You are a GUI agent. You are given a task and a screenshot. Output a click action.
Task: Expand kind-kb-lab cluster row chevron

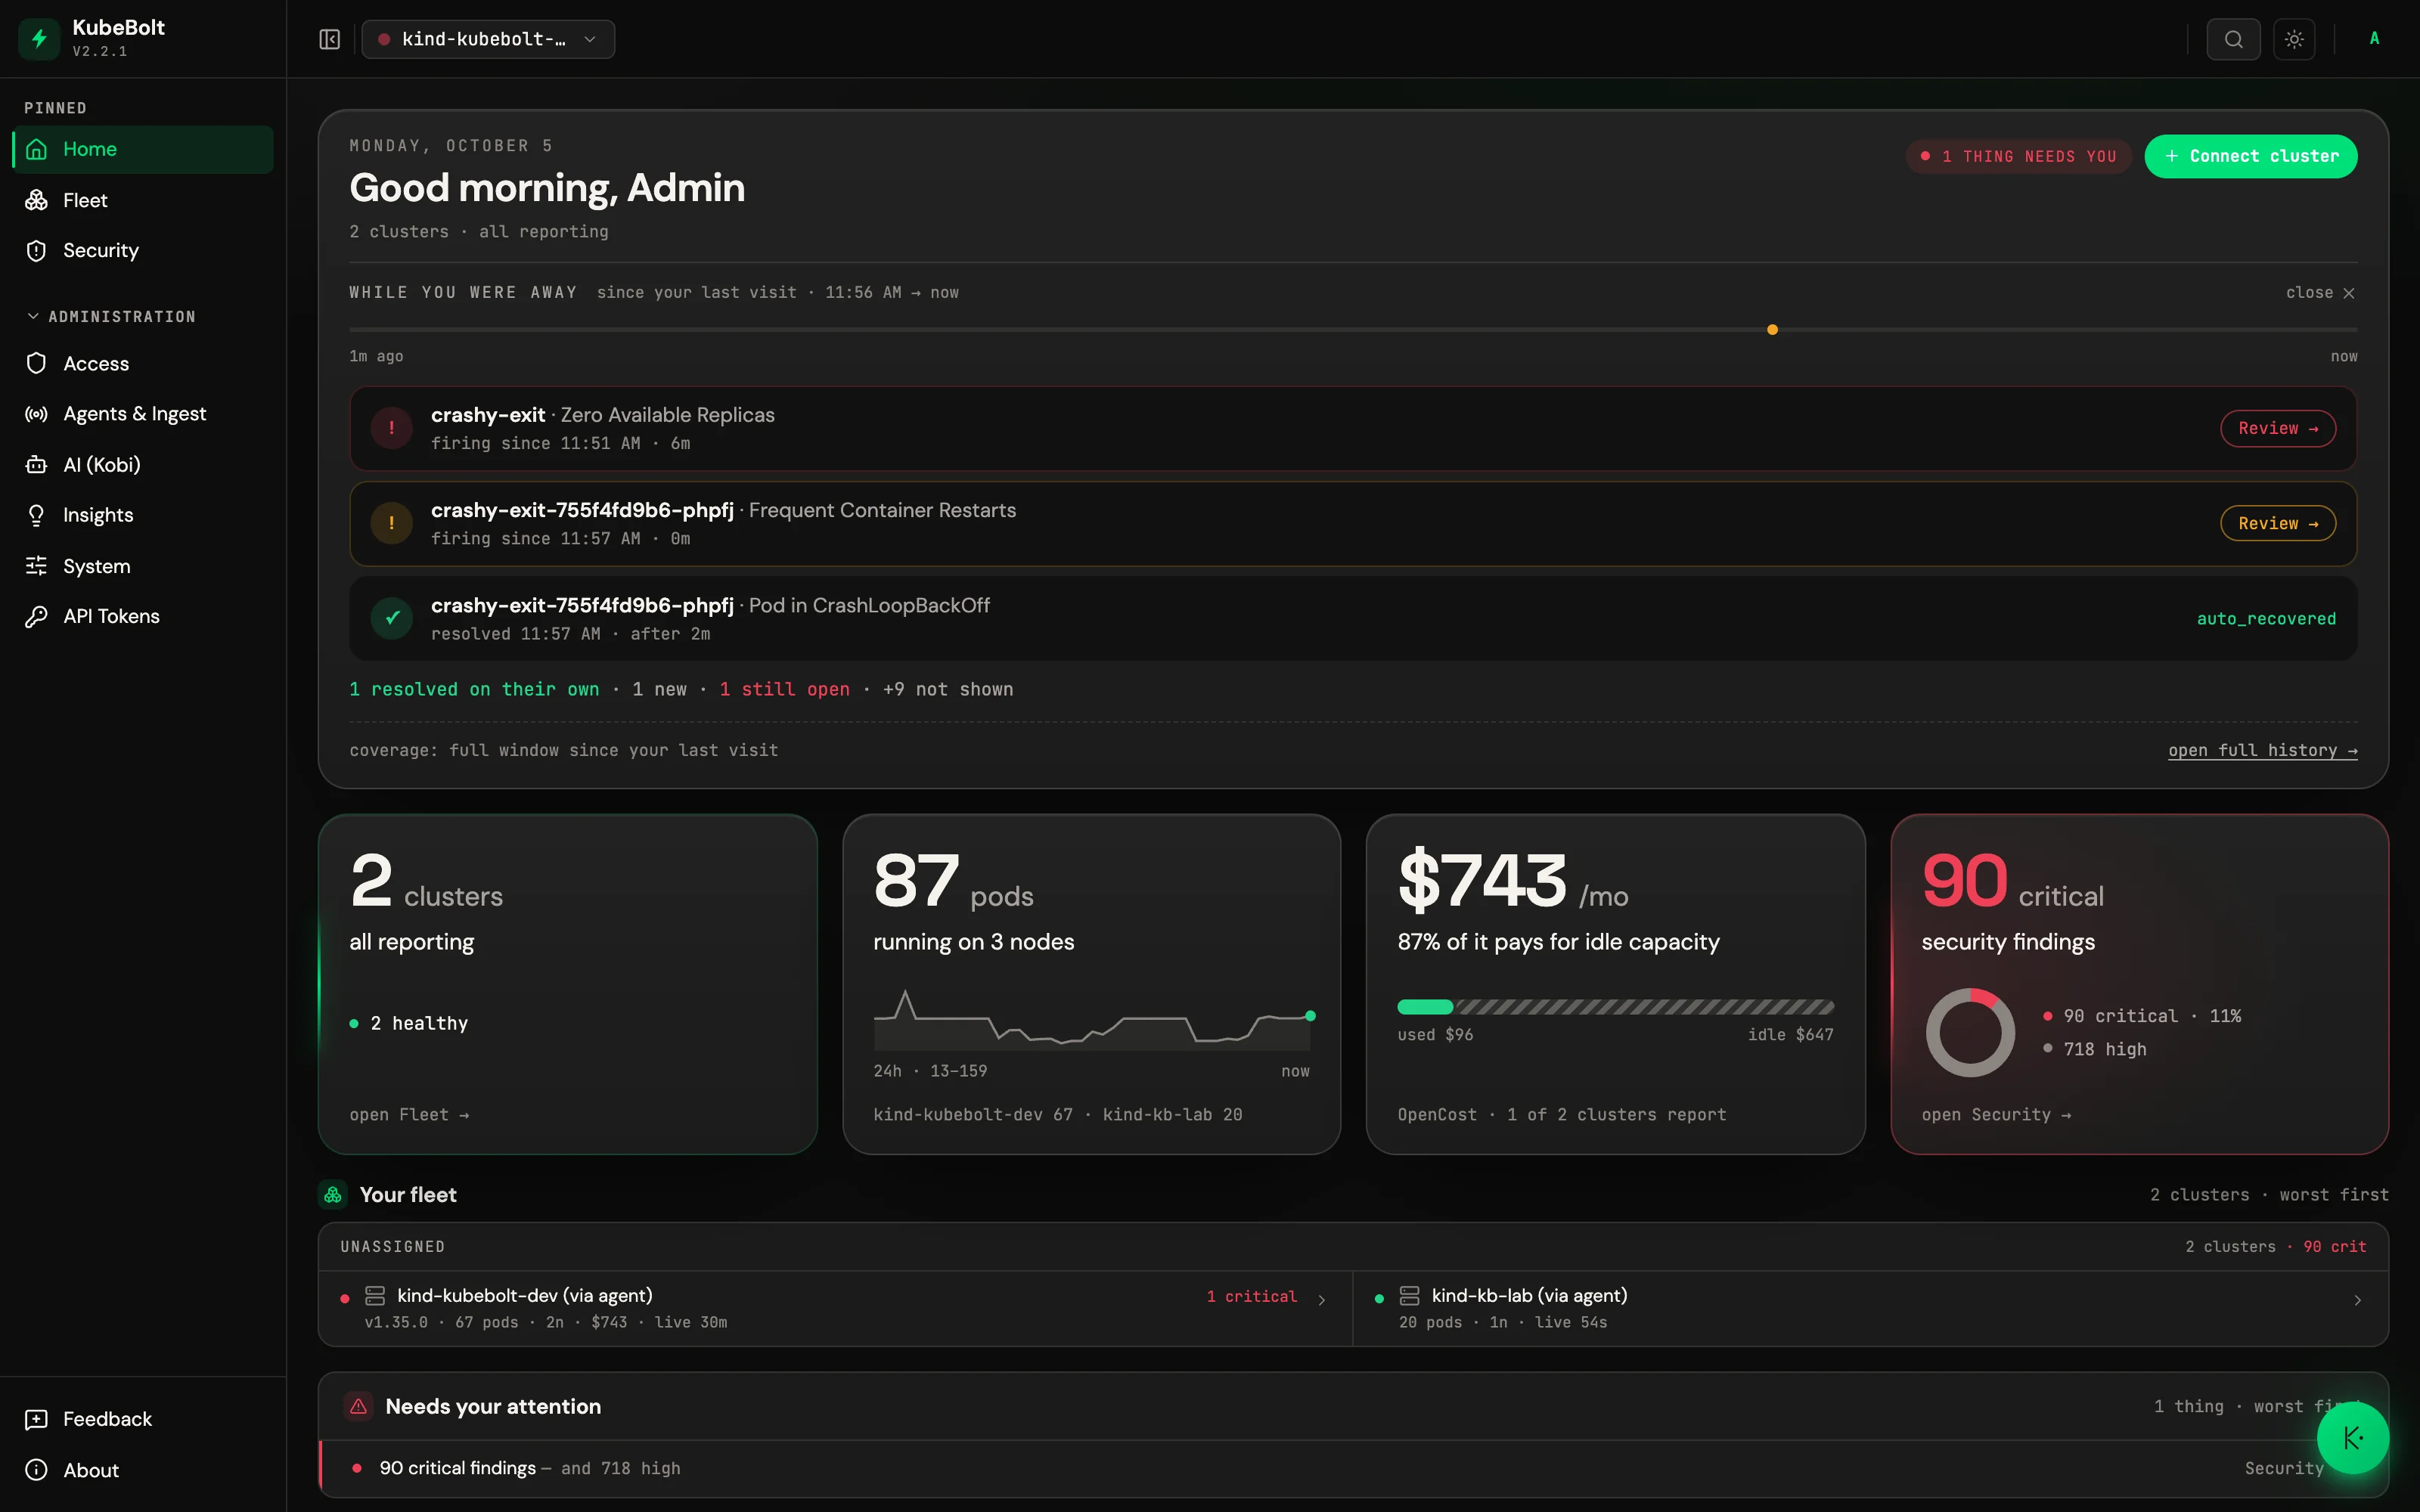click(x=2357, y=1300)
